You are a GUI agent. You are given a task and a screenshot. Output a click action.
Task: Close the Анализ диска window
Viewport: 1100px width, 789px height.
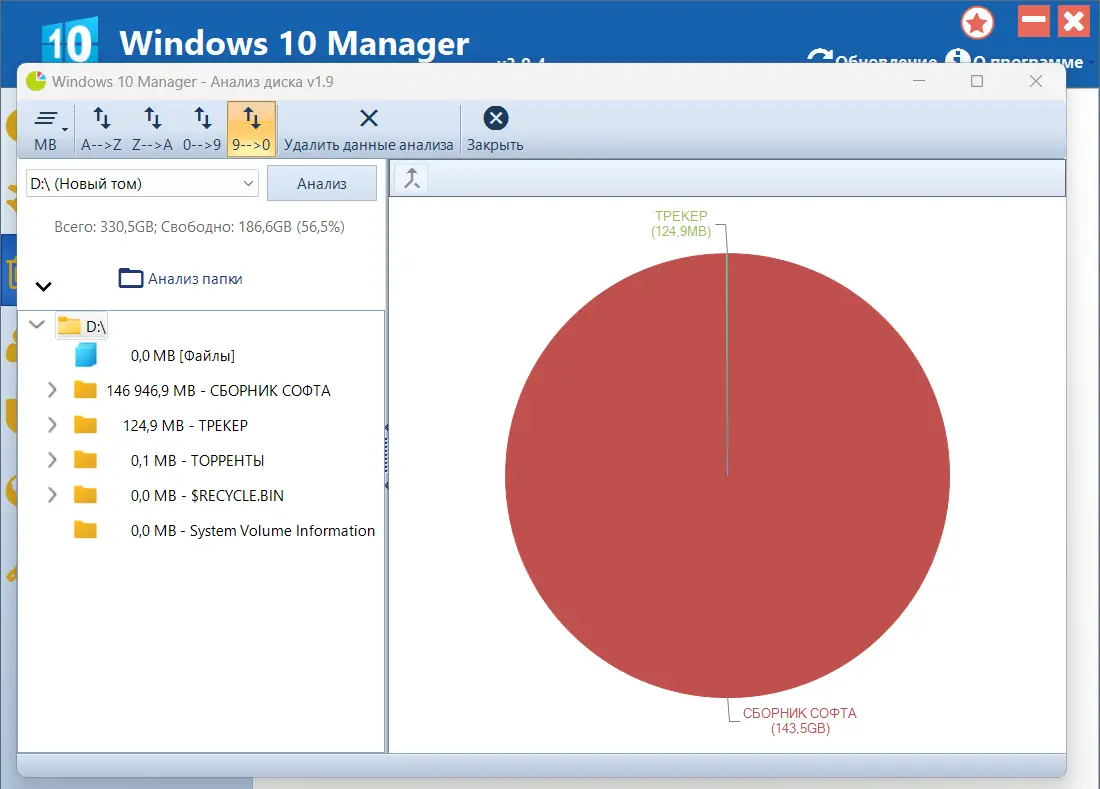pyautogui.click(x=1035, y=81)
